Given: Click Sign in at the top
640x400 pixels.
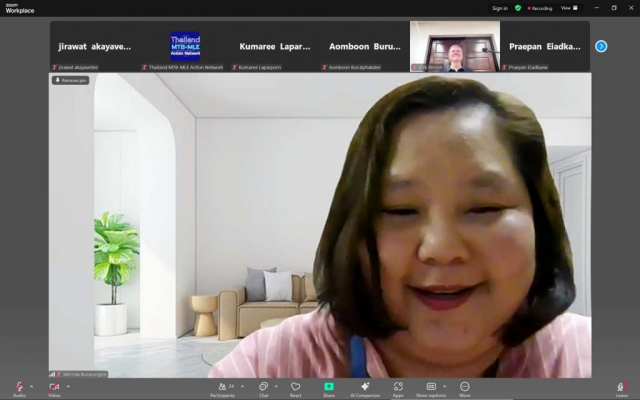Looking at the screenshot, I should [499, 7].
